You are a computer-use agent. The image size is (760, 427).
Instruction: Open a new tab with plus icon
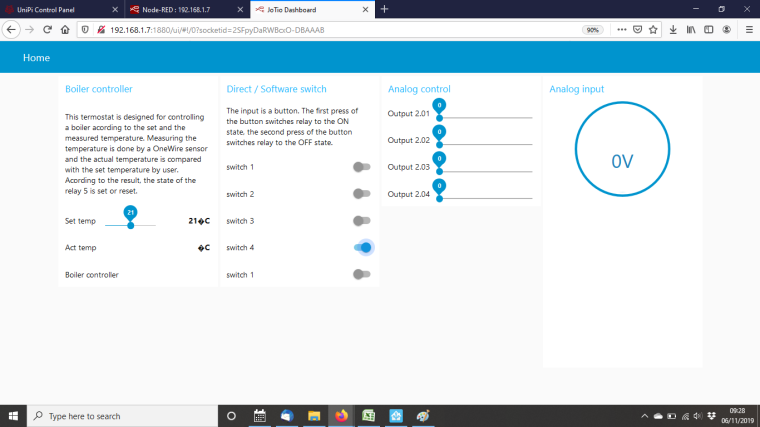click(384, 9)
